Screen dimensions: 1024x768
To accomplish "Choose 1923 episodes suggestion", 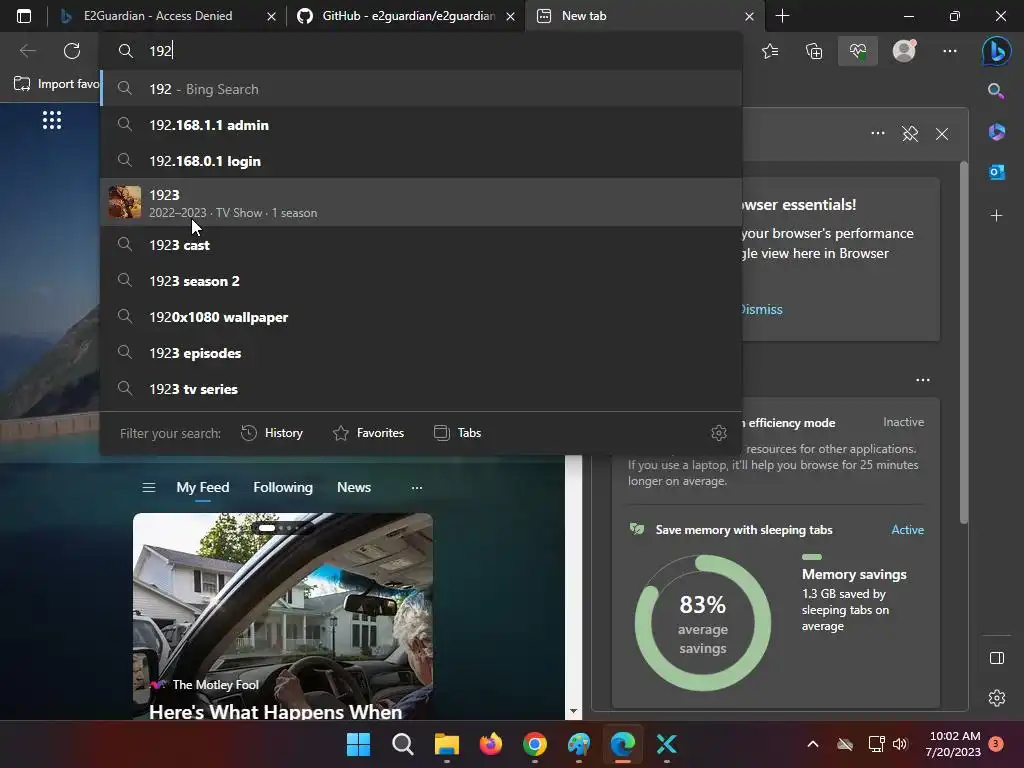I will click(421, 353).
